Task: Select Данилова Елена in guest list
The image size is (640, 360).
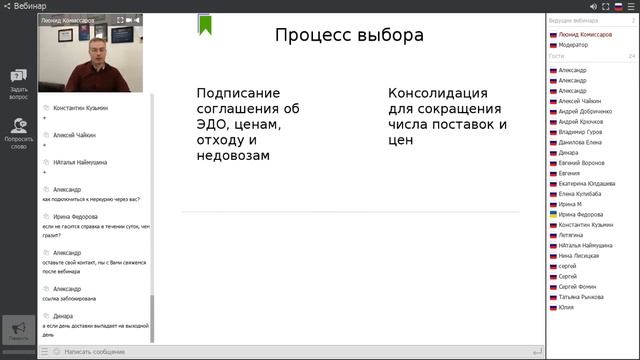Action: [580, 142]
